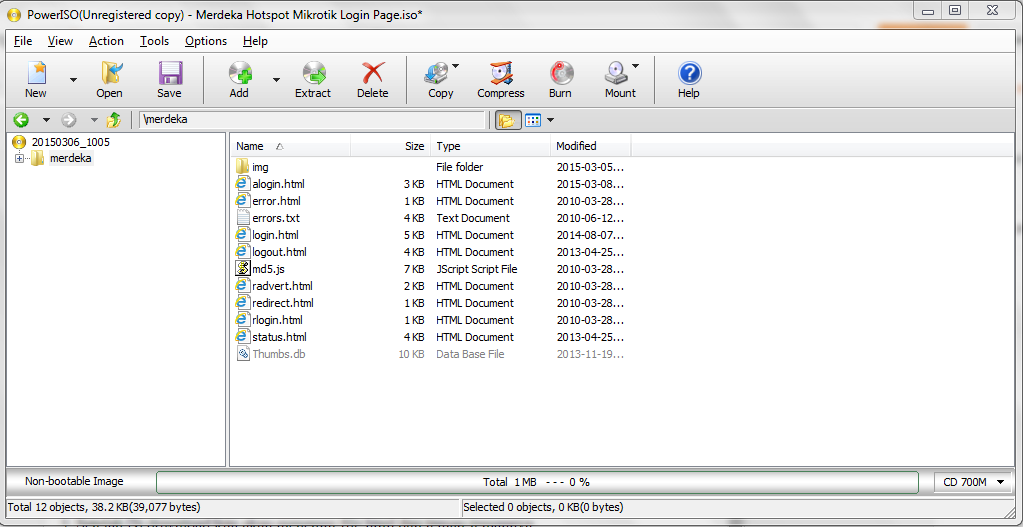
Task: Sort by the Size column header
Action: pos(391,146)
